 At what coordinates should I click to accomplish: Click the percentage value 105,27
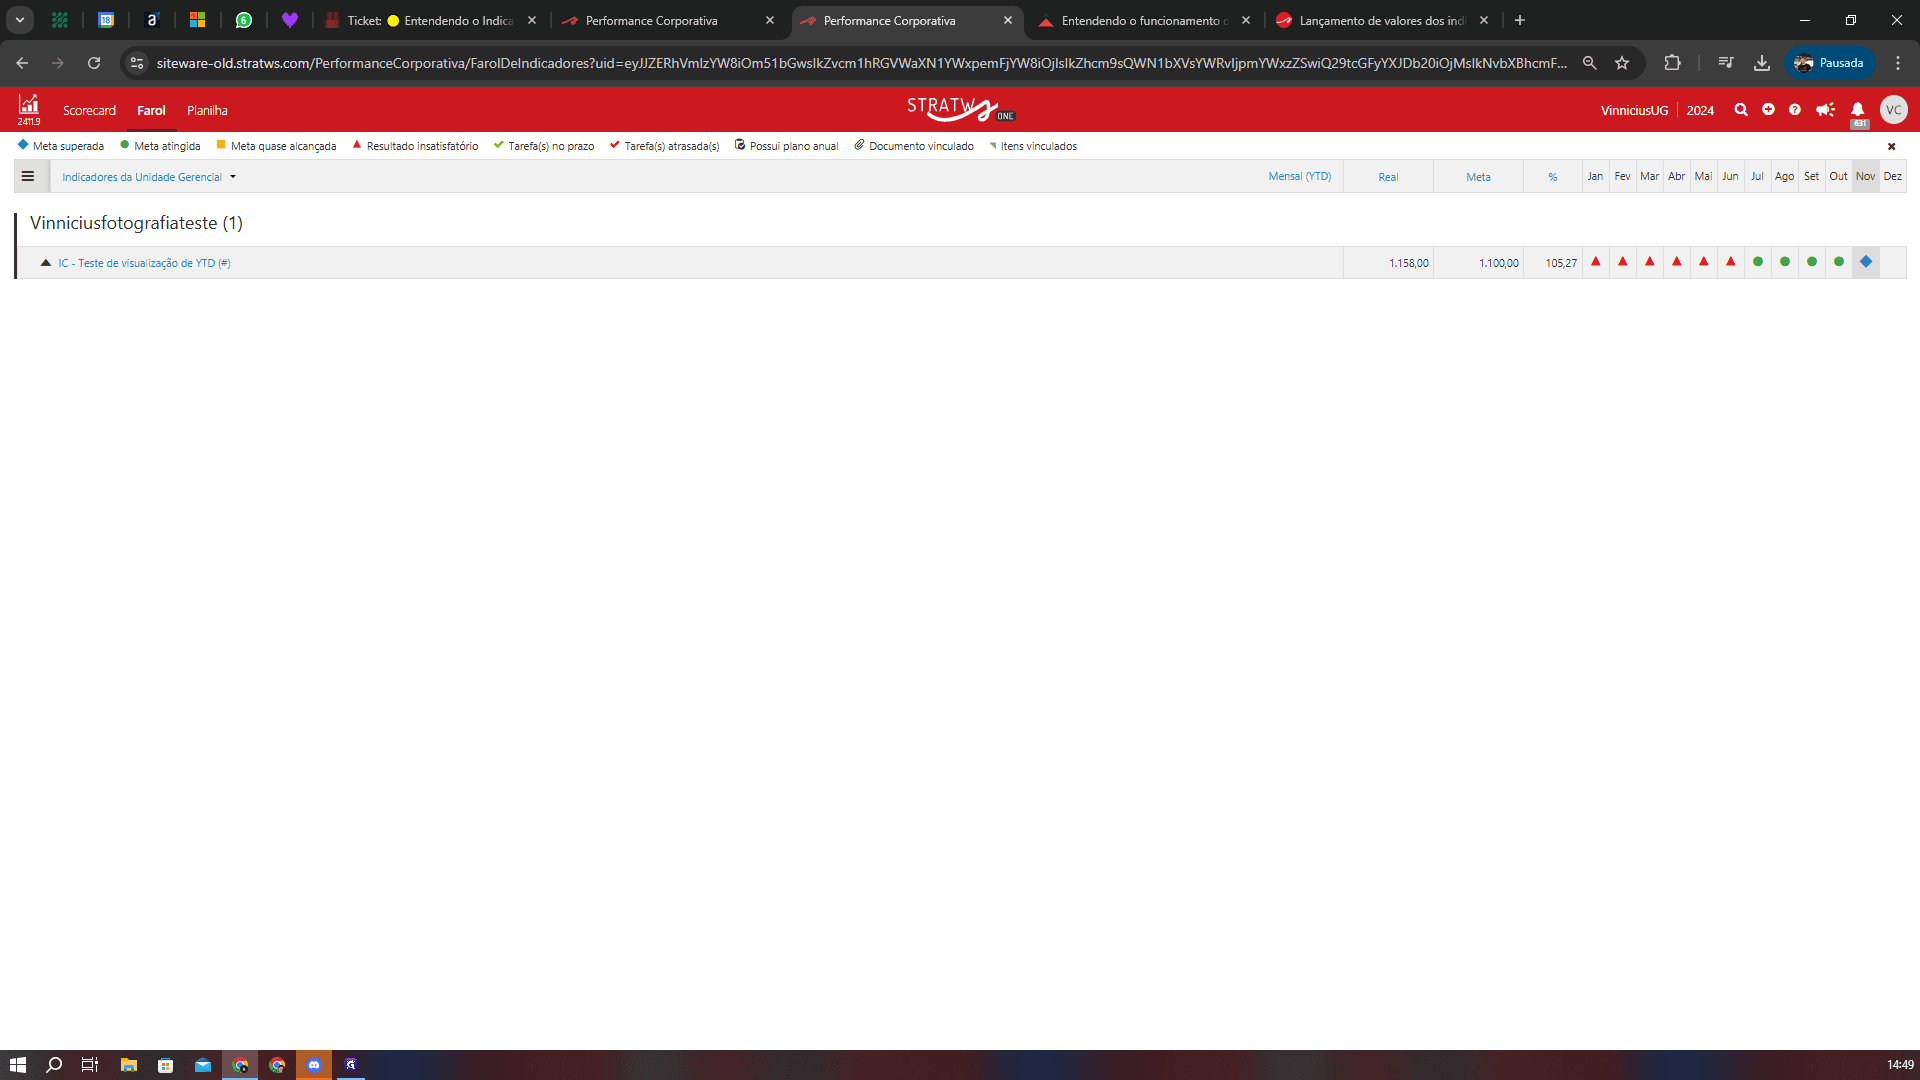(1560, 264)
